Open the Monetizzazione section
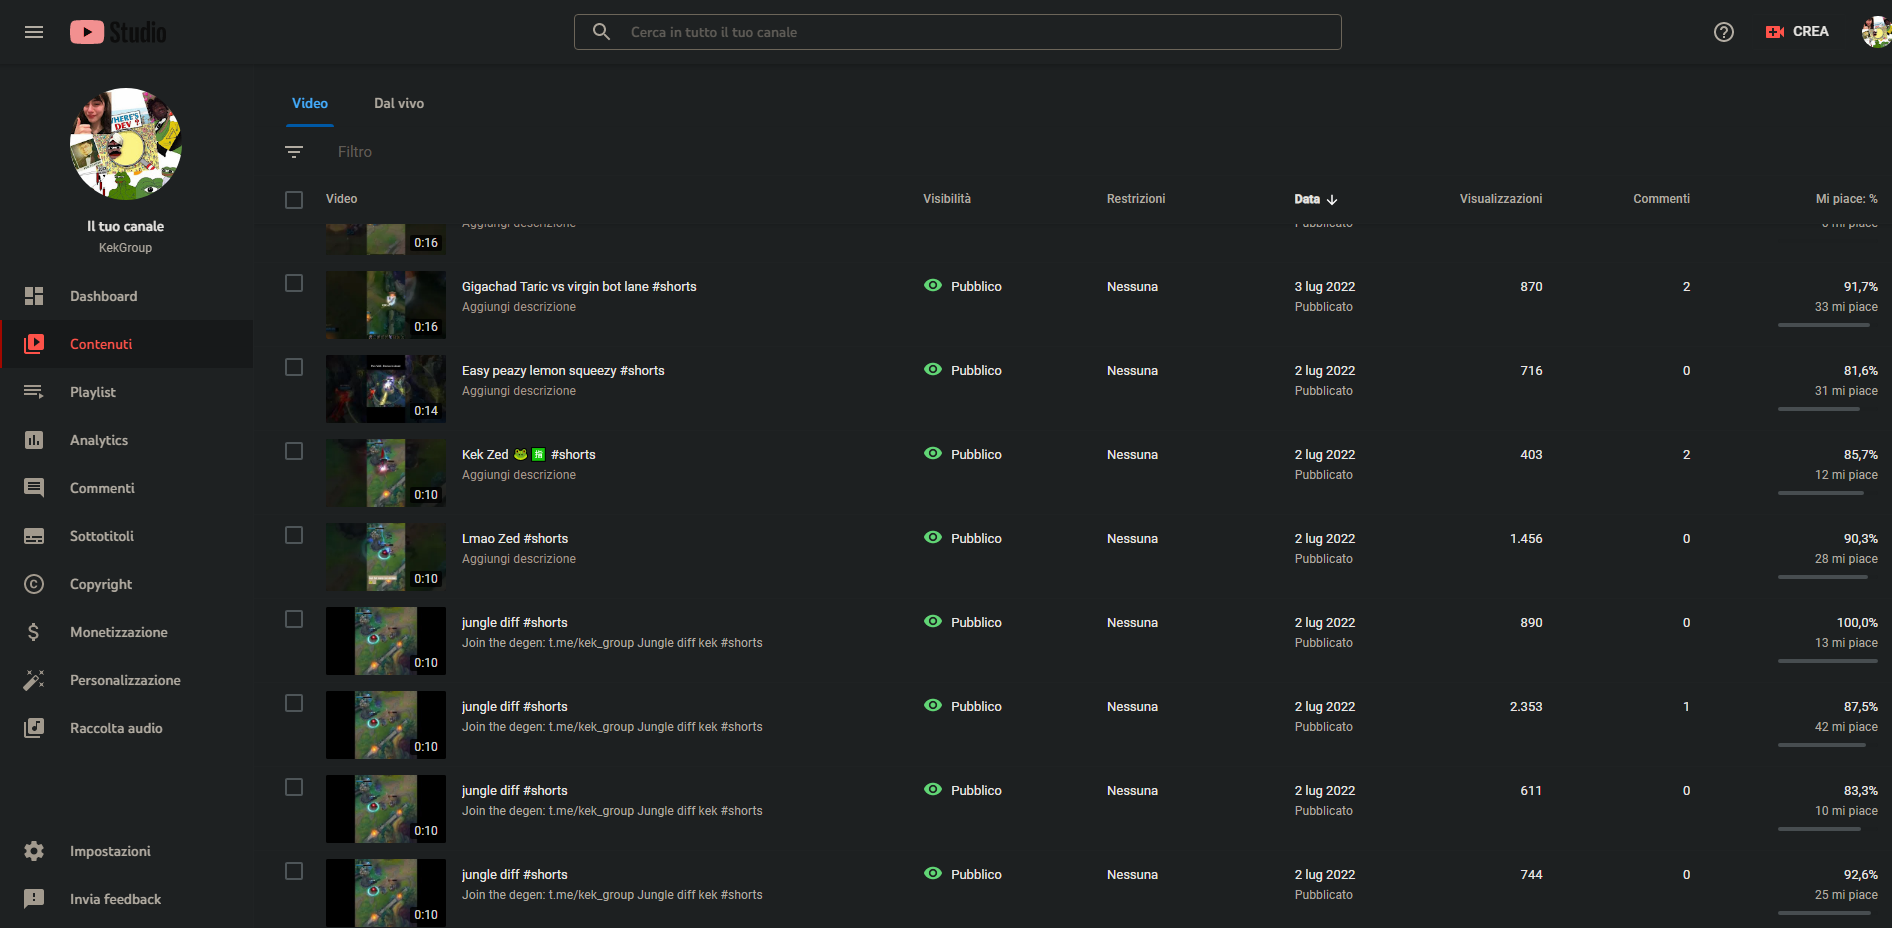Screen dimensions: 1892x928 click(126, 632)
